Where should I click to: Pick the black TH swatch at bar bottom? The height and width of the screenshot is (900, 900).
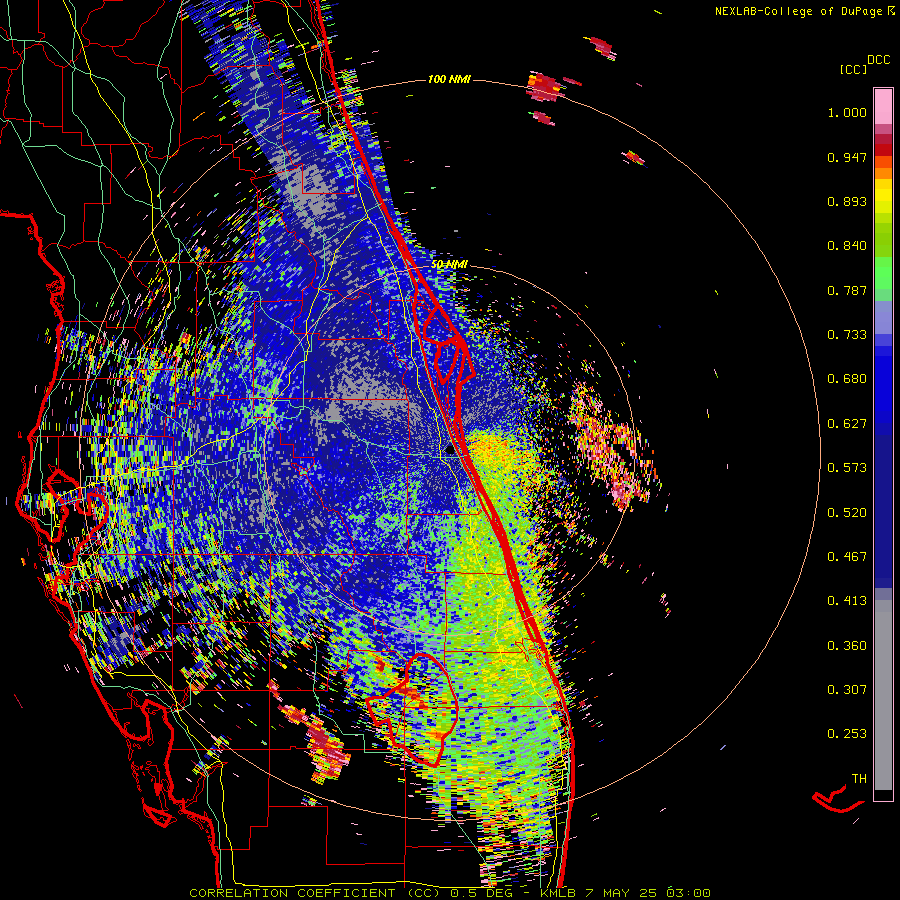click(883, 795)
